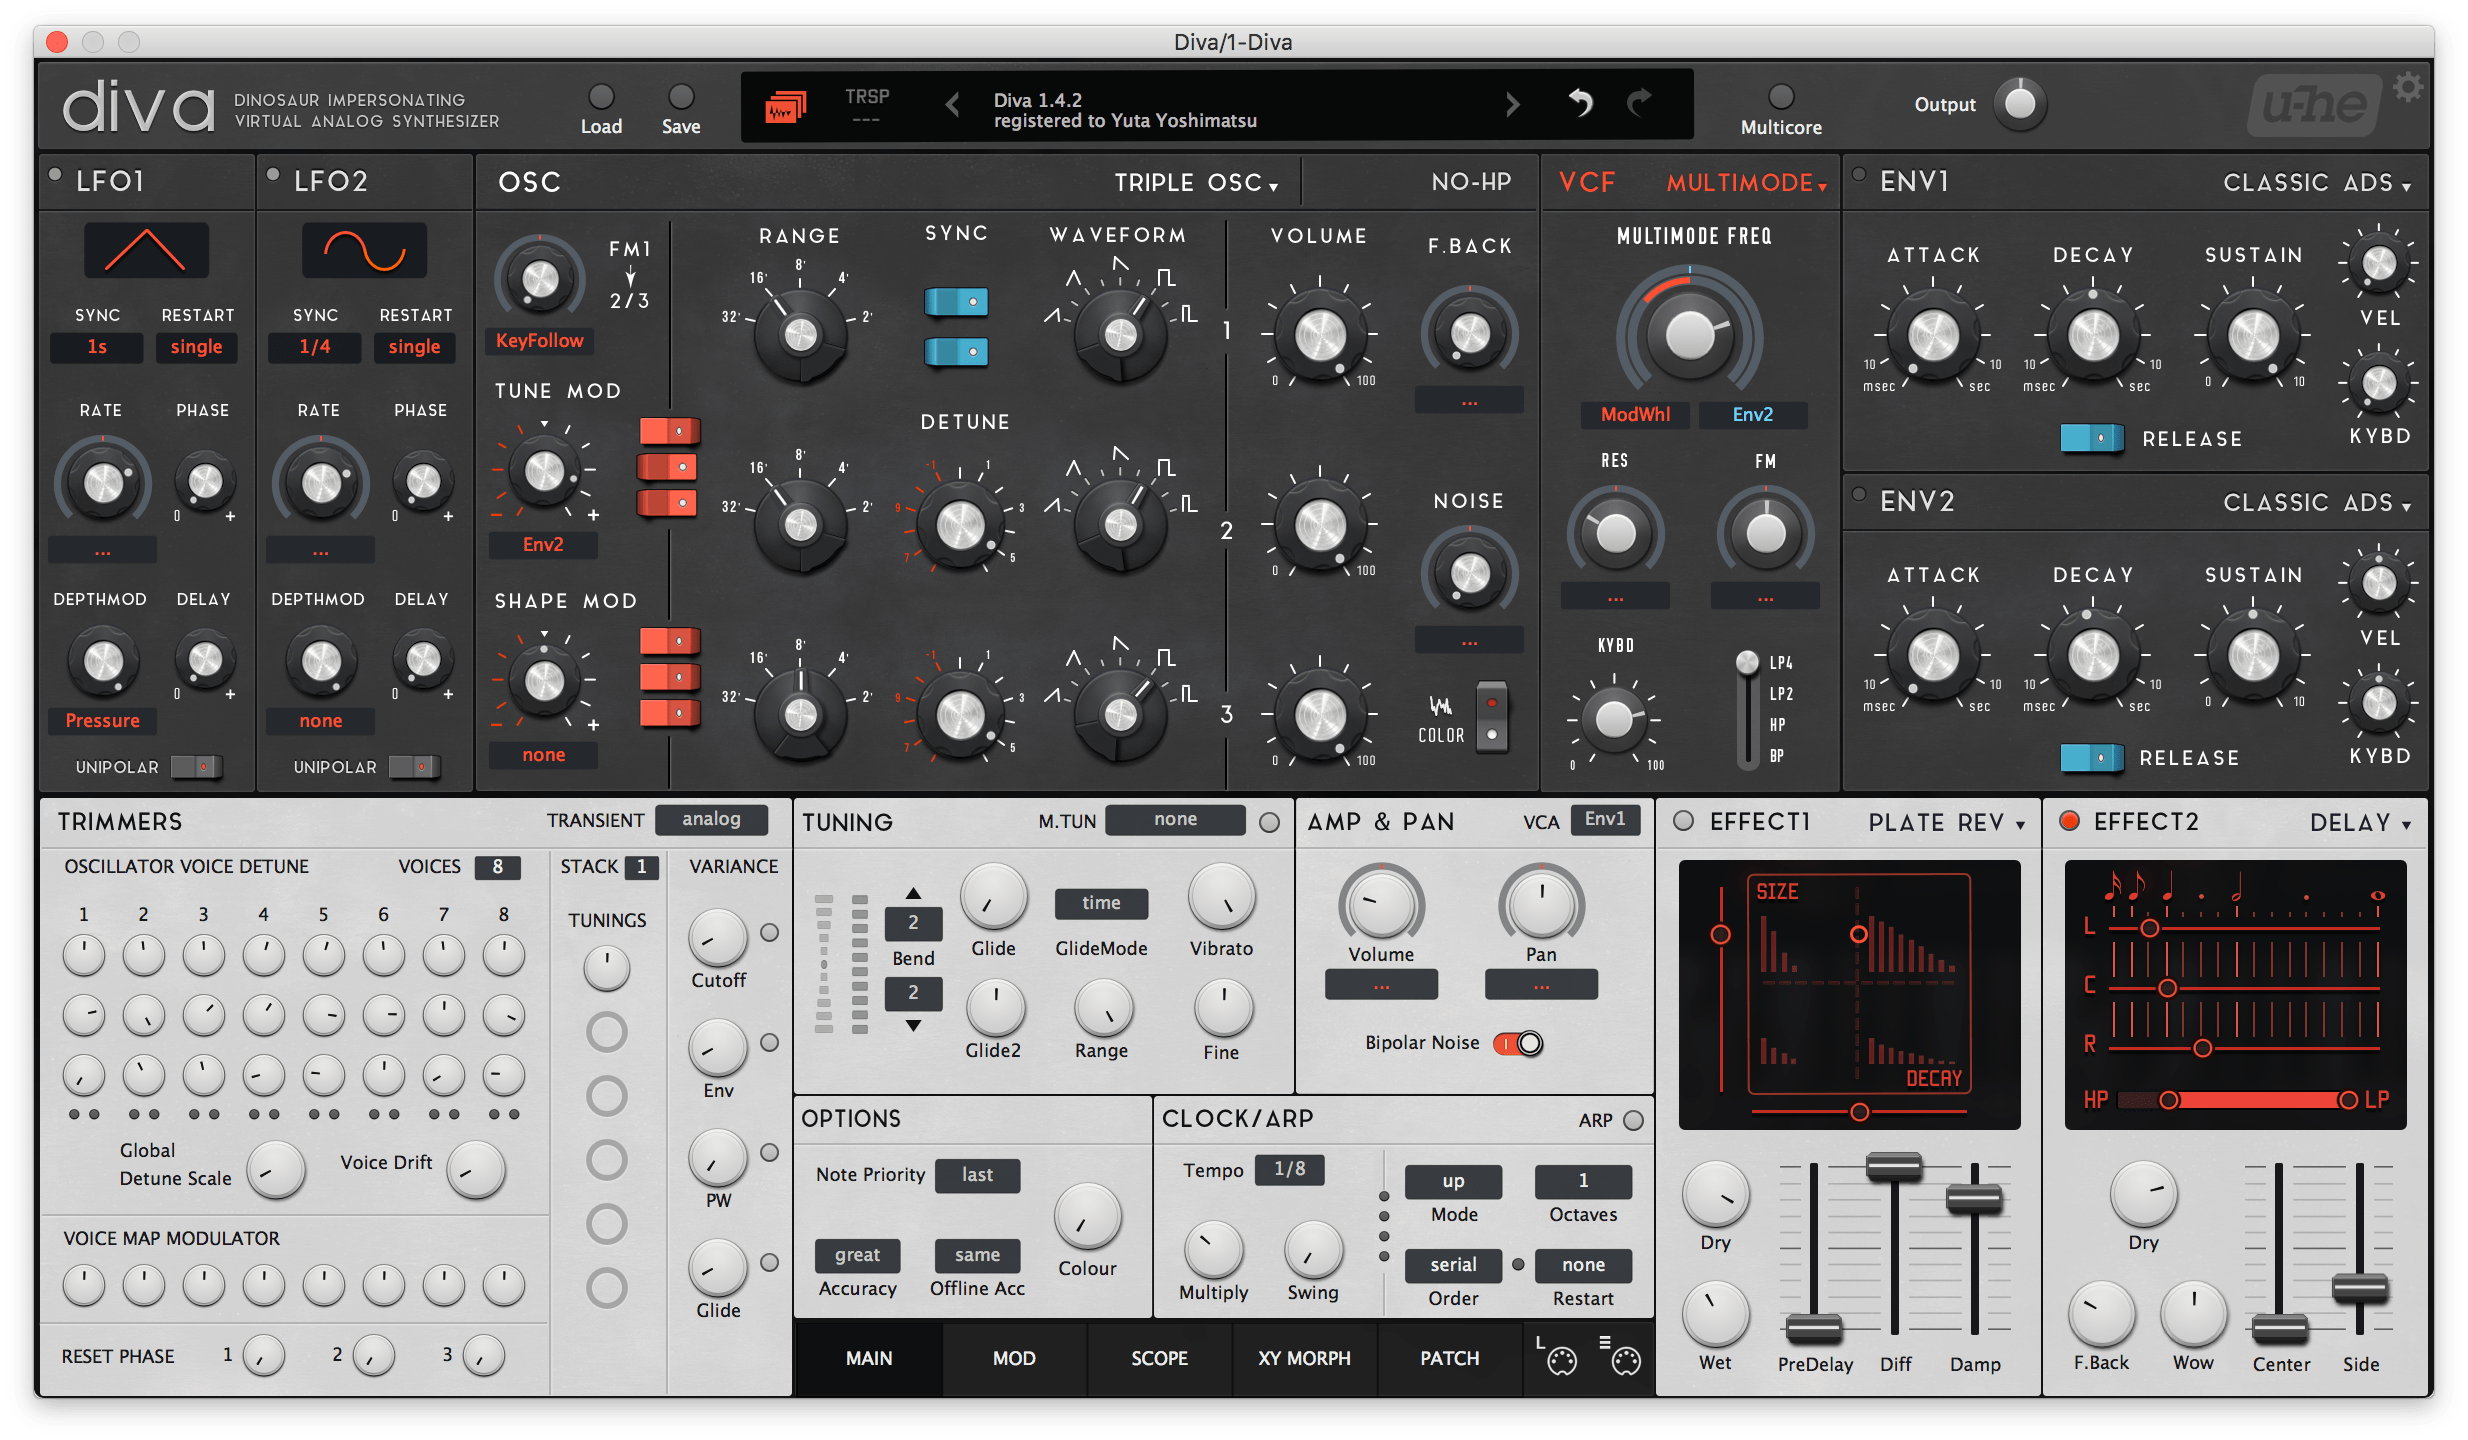Switch to the MAIN tab
Screen dimensions: 2468x1440
point(868,1358)
